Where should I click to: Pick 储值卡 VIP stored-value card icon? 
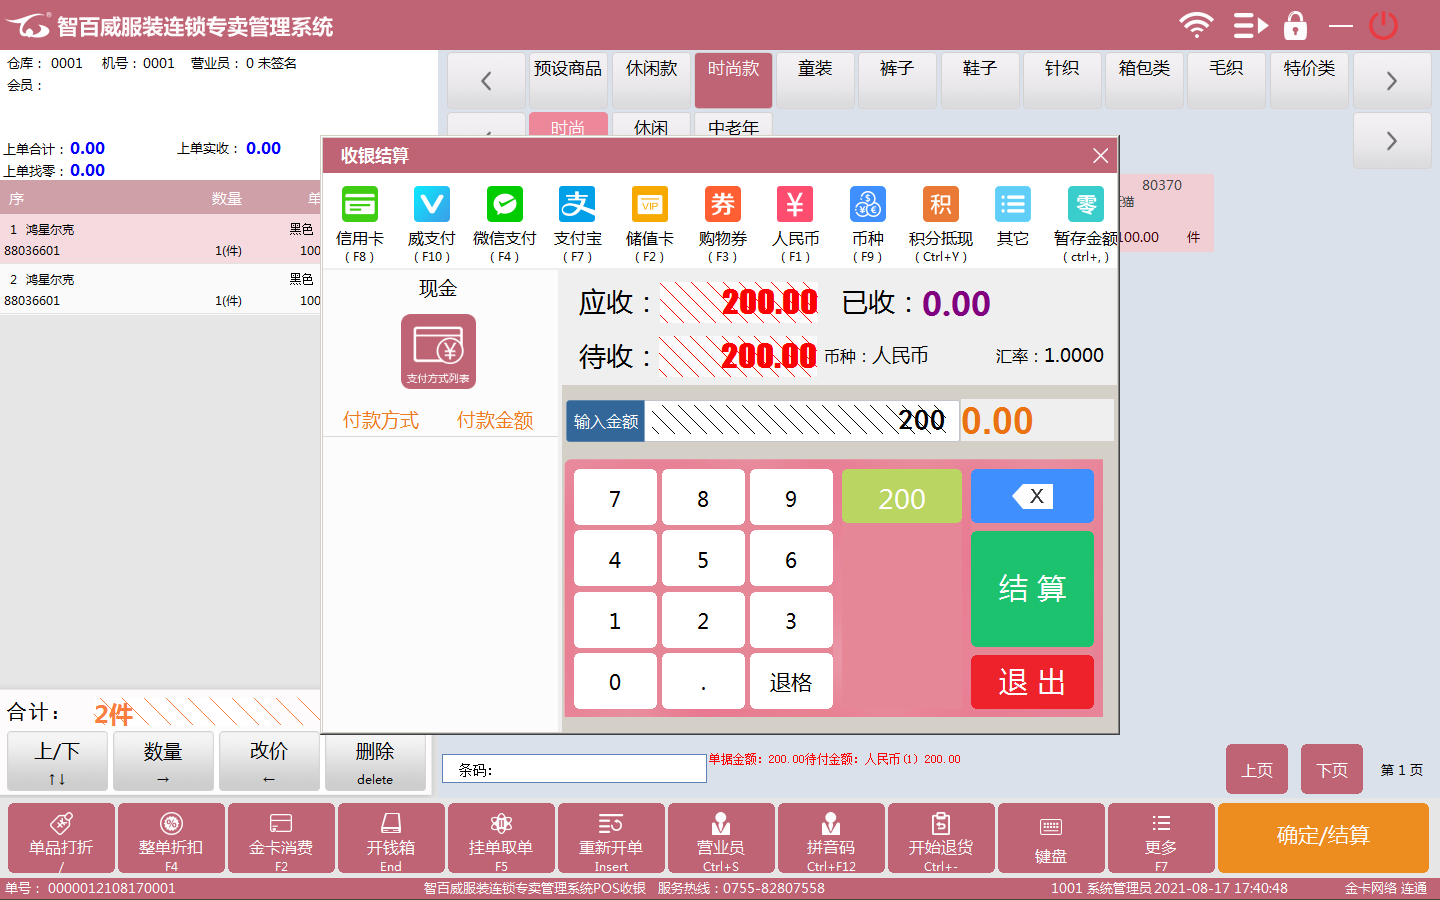coord(649,205)
